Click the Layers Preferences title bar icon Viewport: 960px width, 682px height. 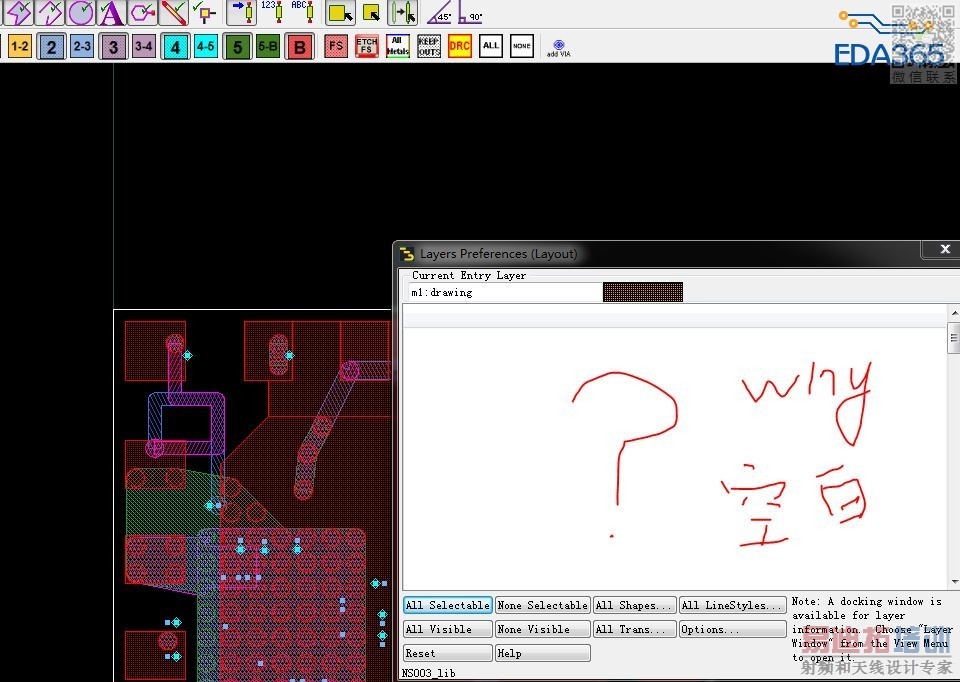tap(407, 254)
